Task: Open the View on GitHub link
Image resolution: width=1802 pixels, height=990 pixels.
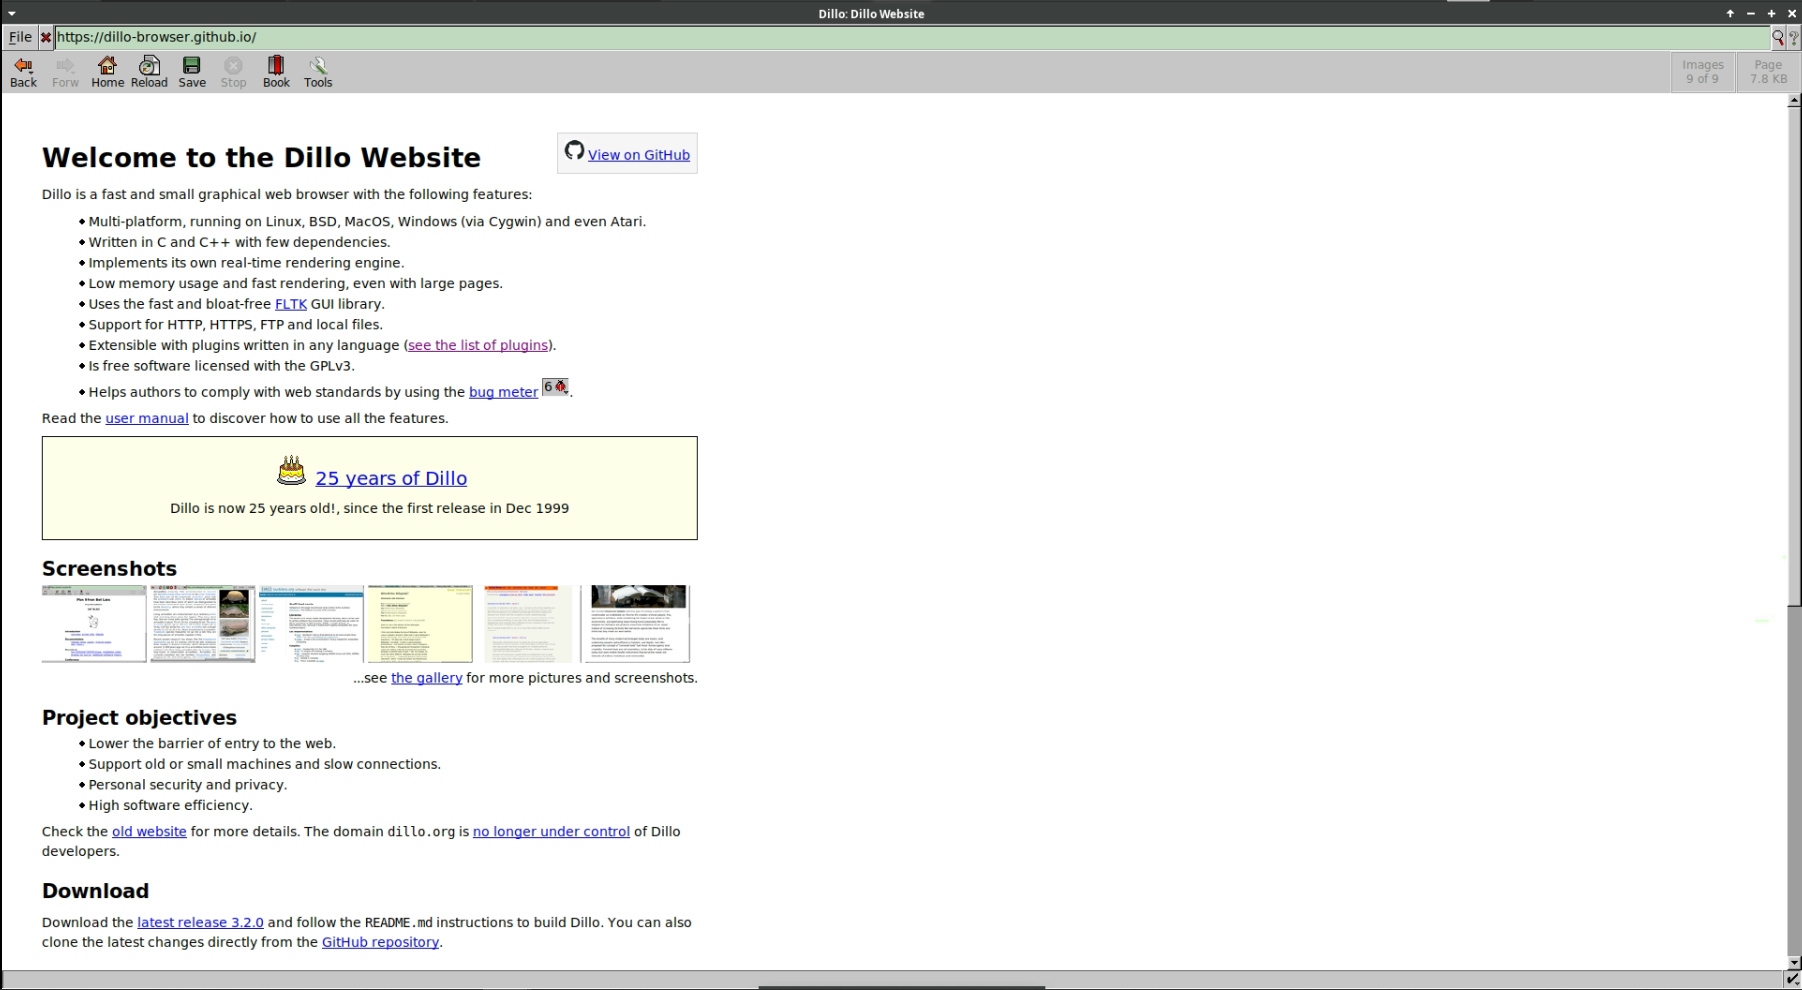Action: 639,155
